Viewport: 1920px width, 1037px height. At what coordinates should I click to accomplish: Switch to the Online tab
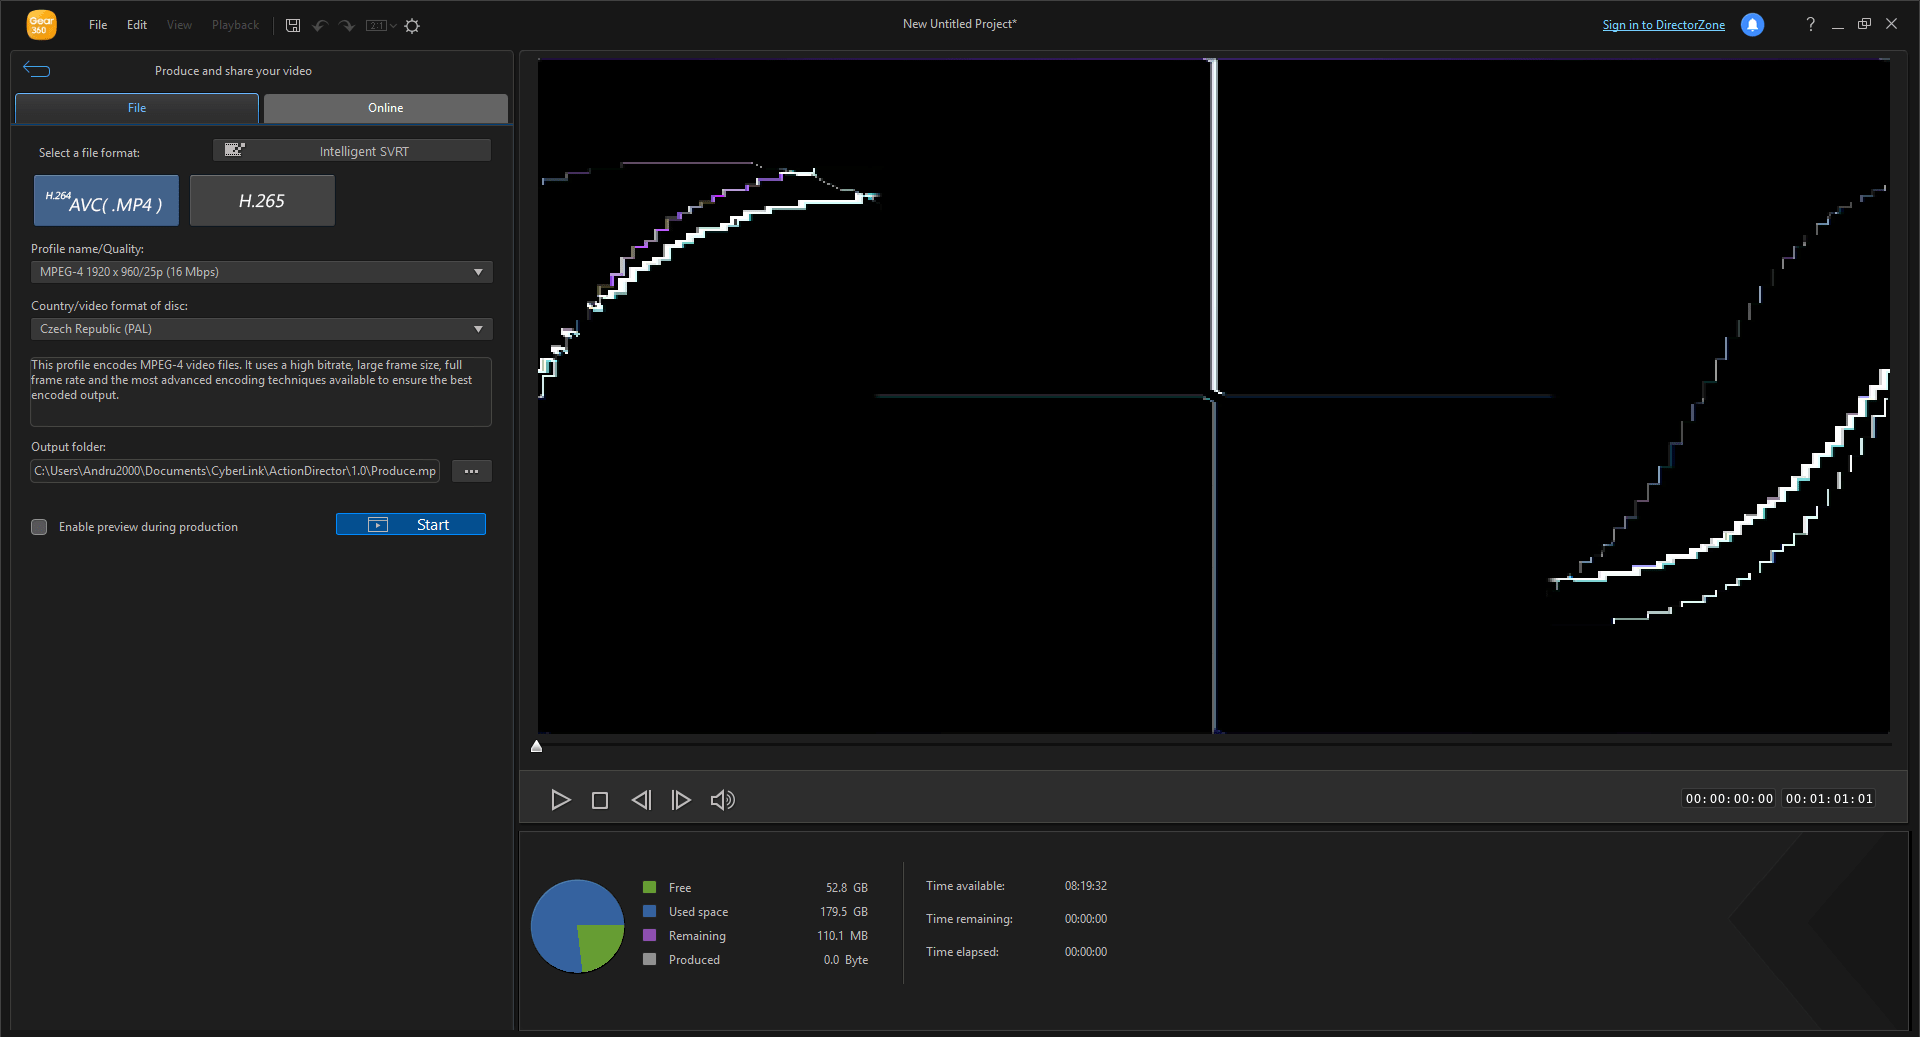tap(386, 108)
